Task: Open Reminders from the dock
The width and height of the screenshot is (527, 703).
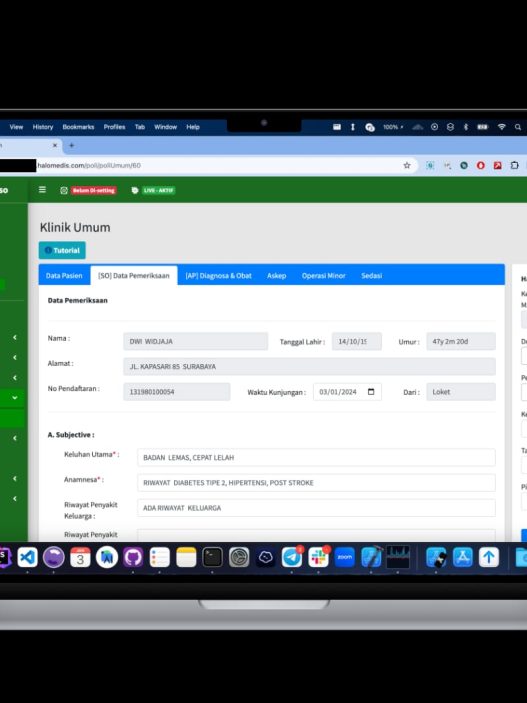Action: [160, 557]
